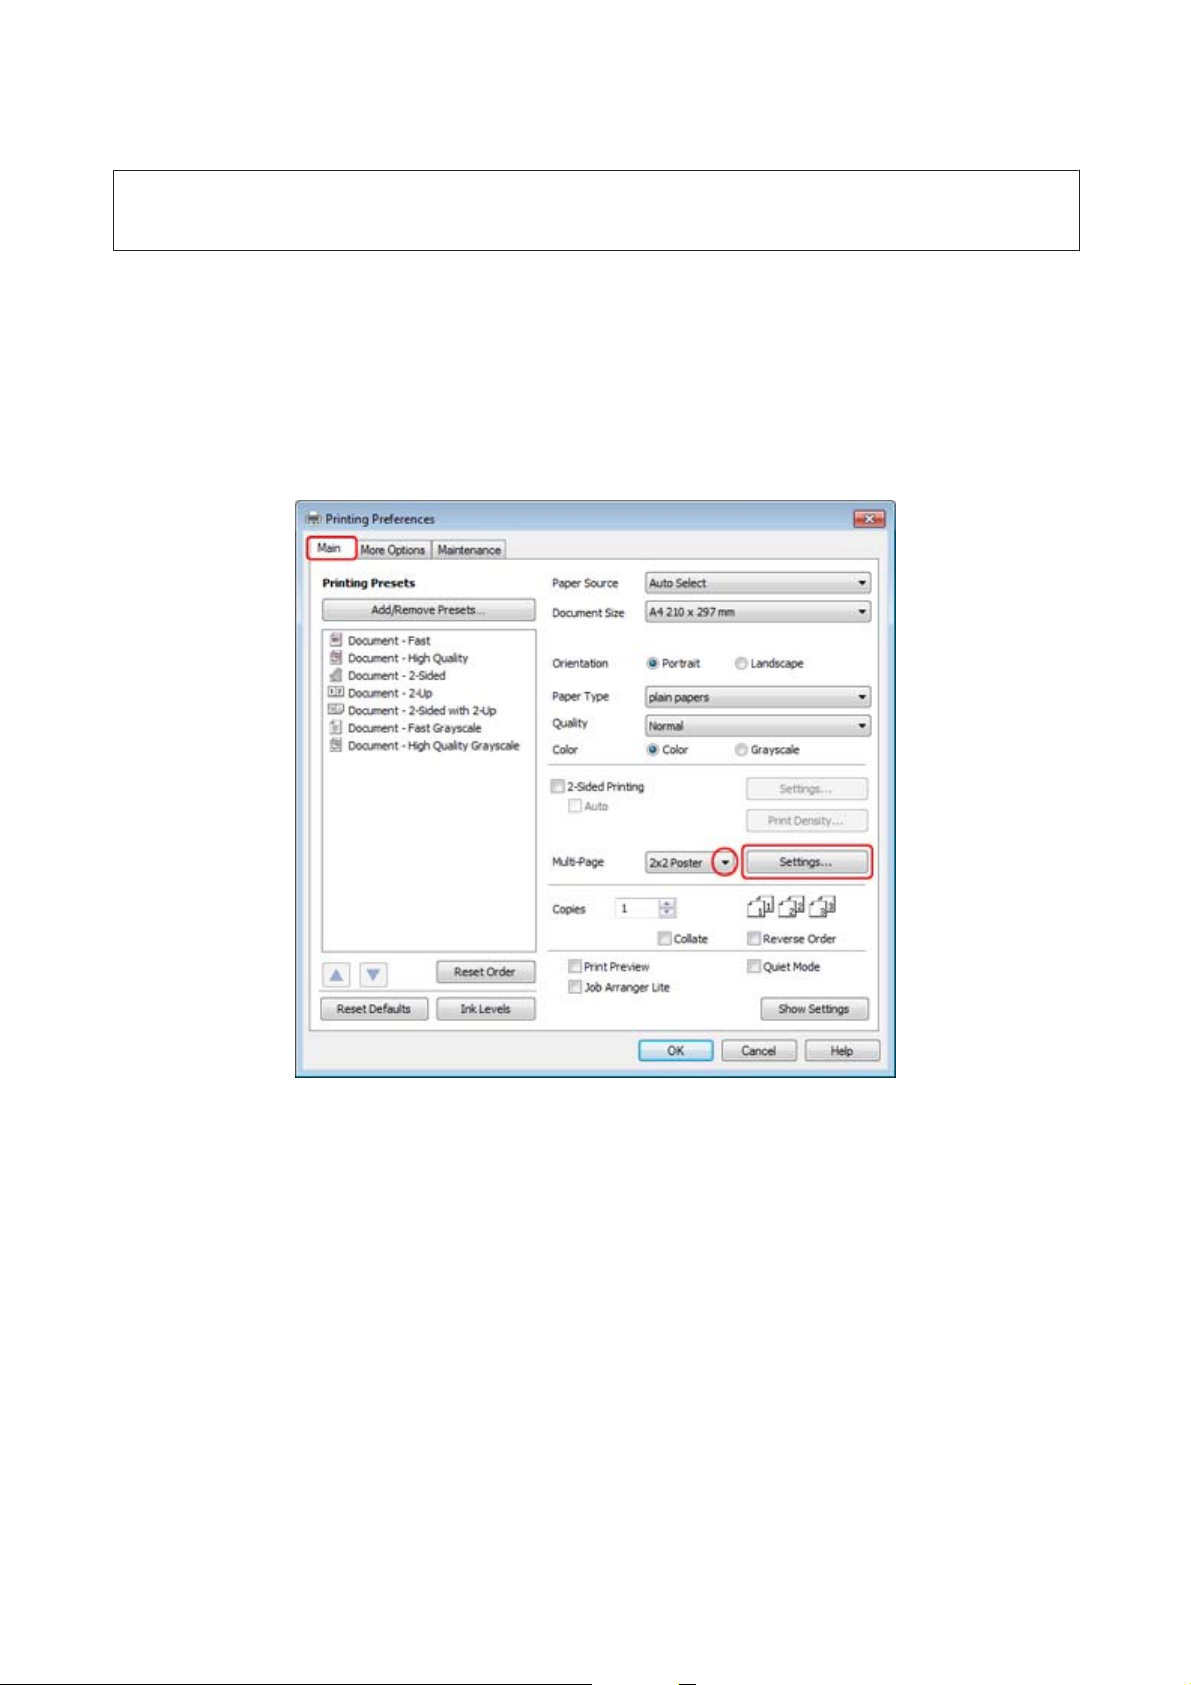Click the Document - High Quality preset icon
1191x1685 pixels.
pos(336,658)
